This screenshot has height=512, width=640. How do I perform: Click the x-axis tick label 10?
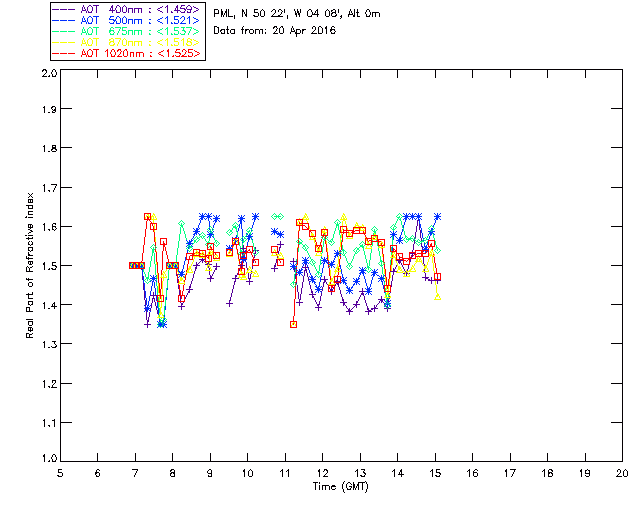click(x=247, y=473)
